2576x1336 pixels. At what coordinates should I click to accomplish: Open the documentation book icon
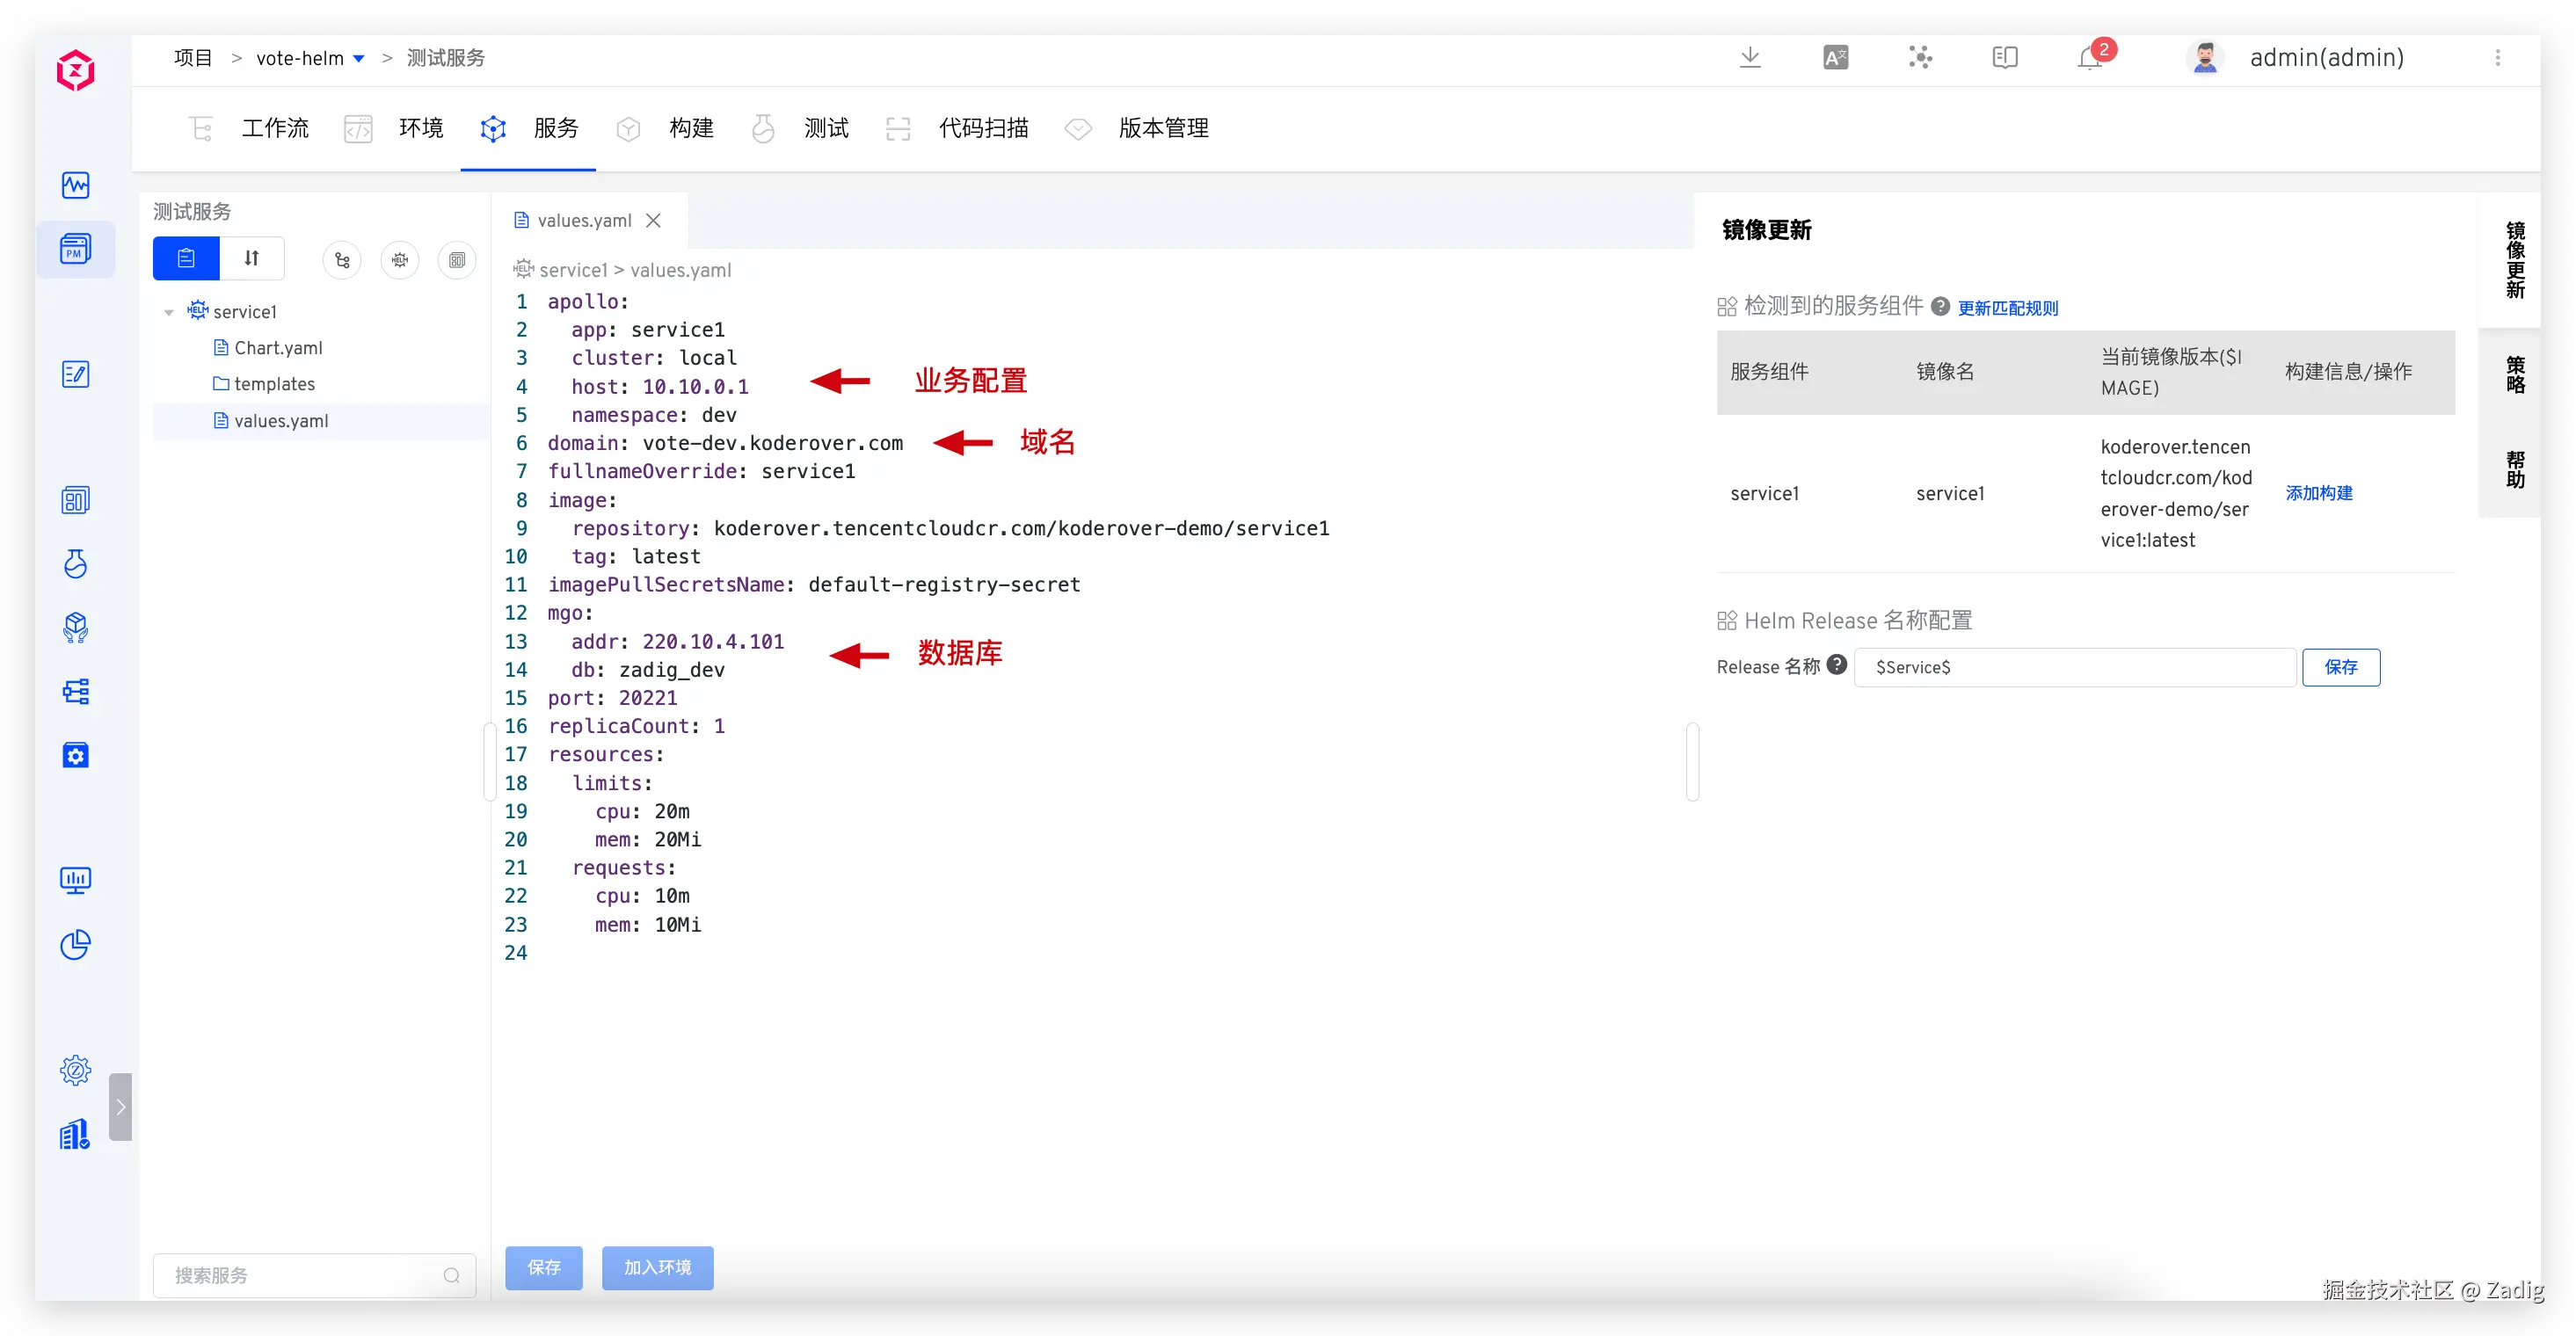(2004, 58)
